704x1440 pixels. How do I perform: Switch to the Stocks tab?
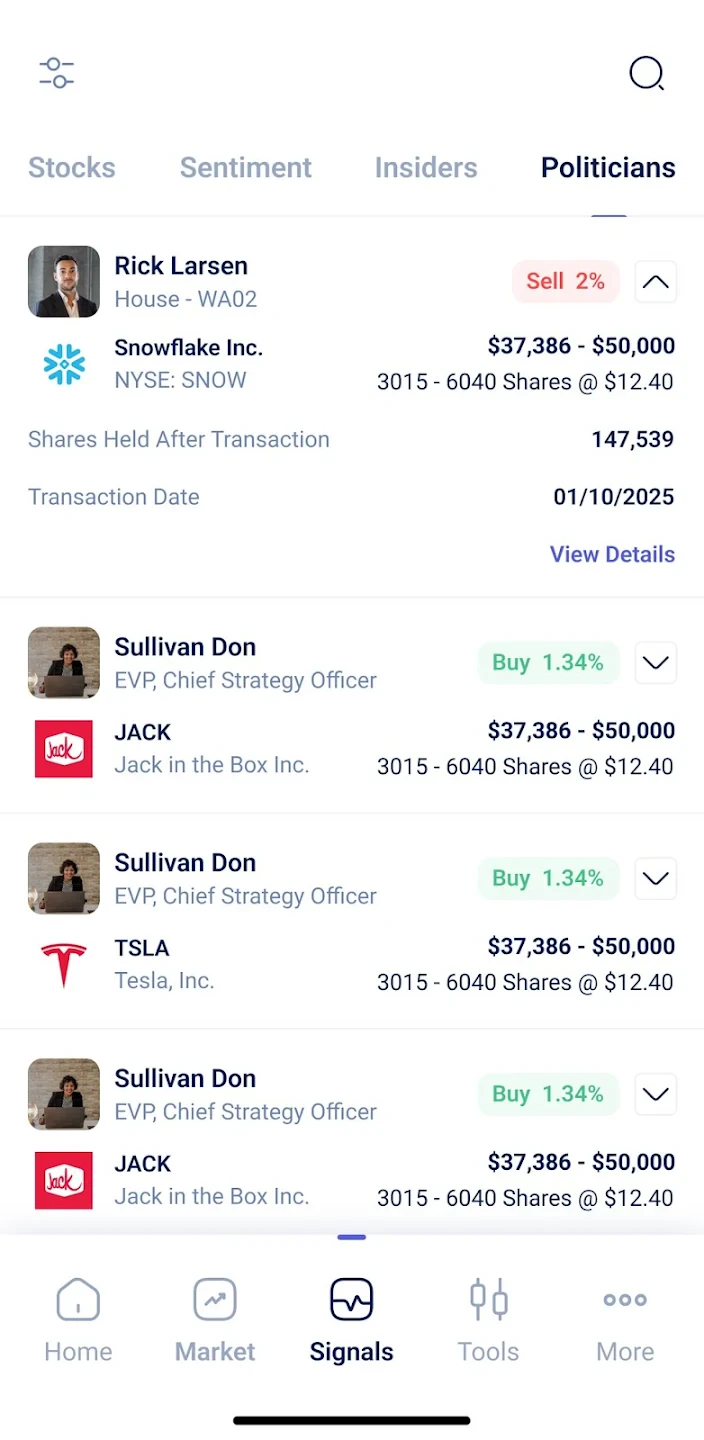point(72,168)
